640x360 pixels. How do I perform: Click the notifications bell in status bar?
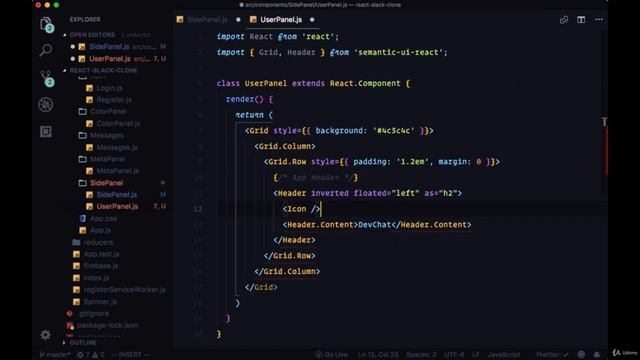coord(597,354)
